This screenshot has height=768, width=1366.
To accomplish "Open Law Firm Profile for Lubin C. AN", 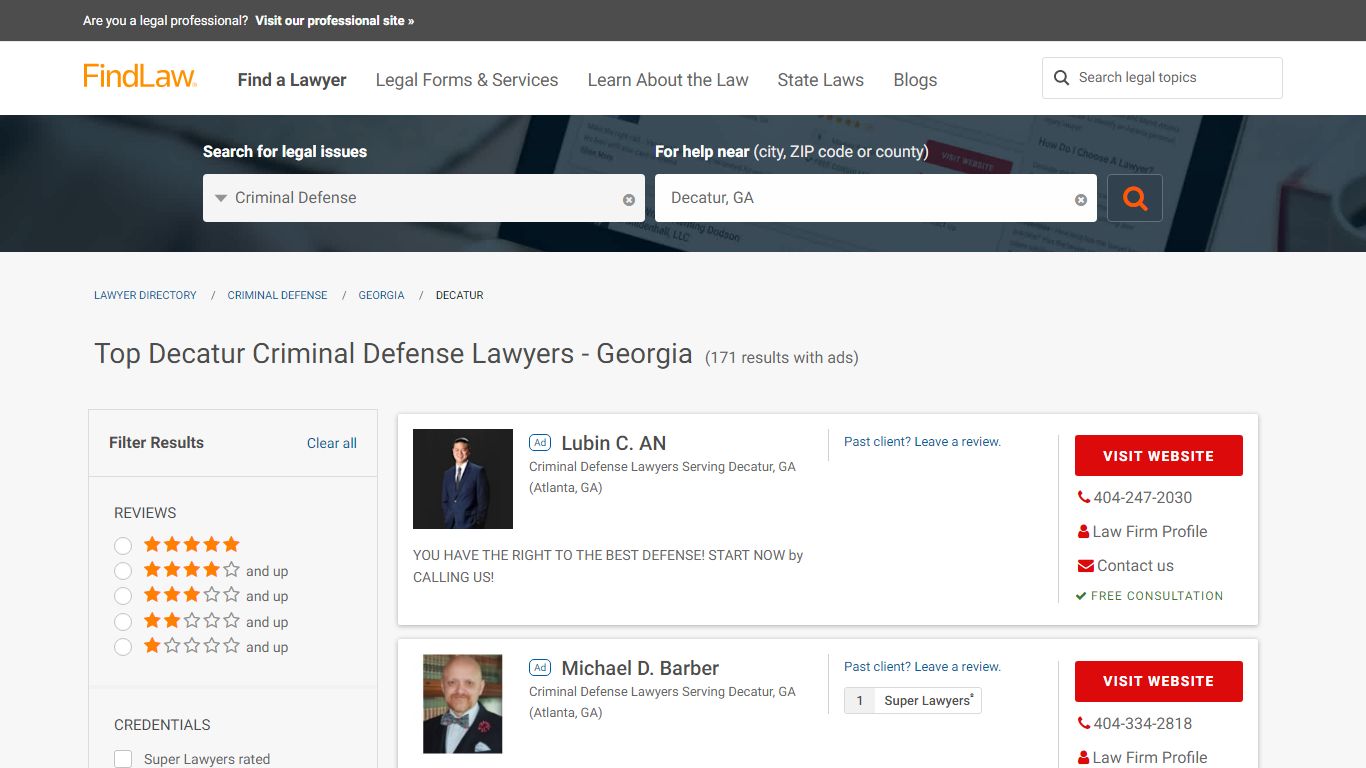I will 1150,531.
